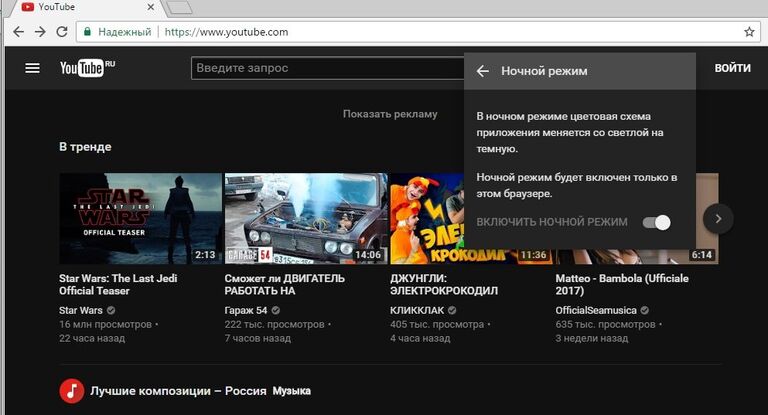Click the Показать рекламу link
Image resolution: width=768 pixels, height=415 pixels.
pyautogui.click(x=390, y=114)
